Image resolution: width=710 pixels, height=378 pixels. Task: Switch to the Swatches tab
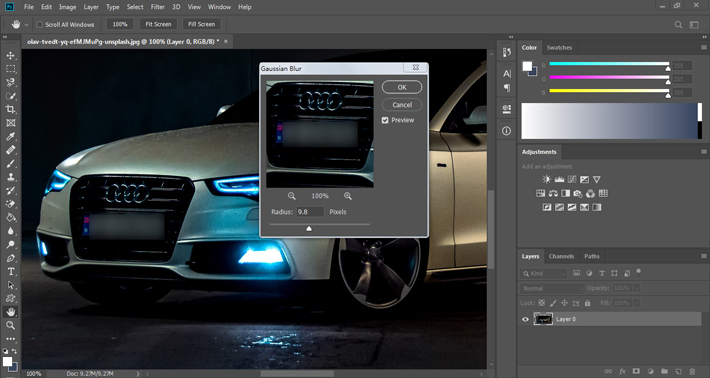(559, 48)
